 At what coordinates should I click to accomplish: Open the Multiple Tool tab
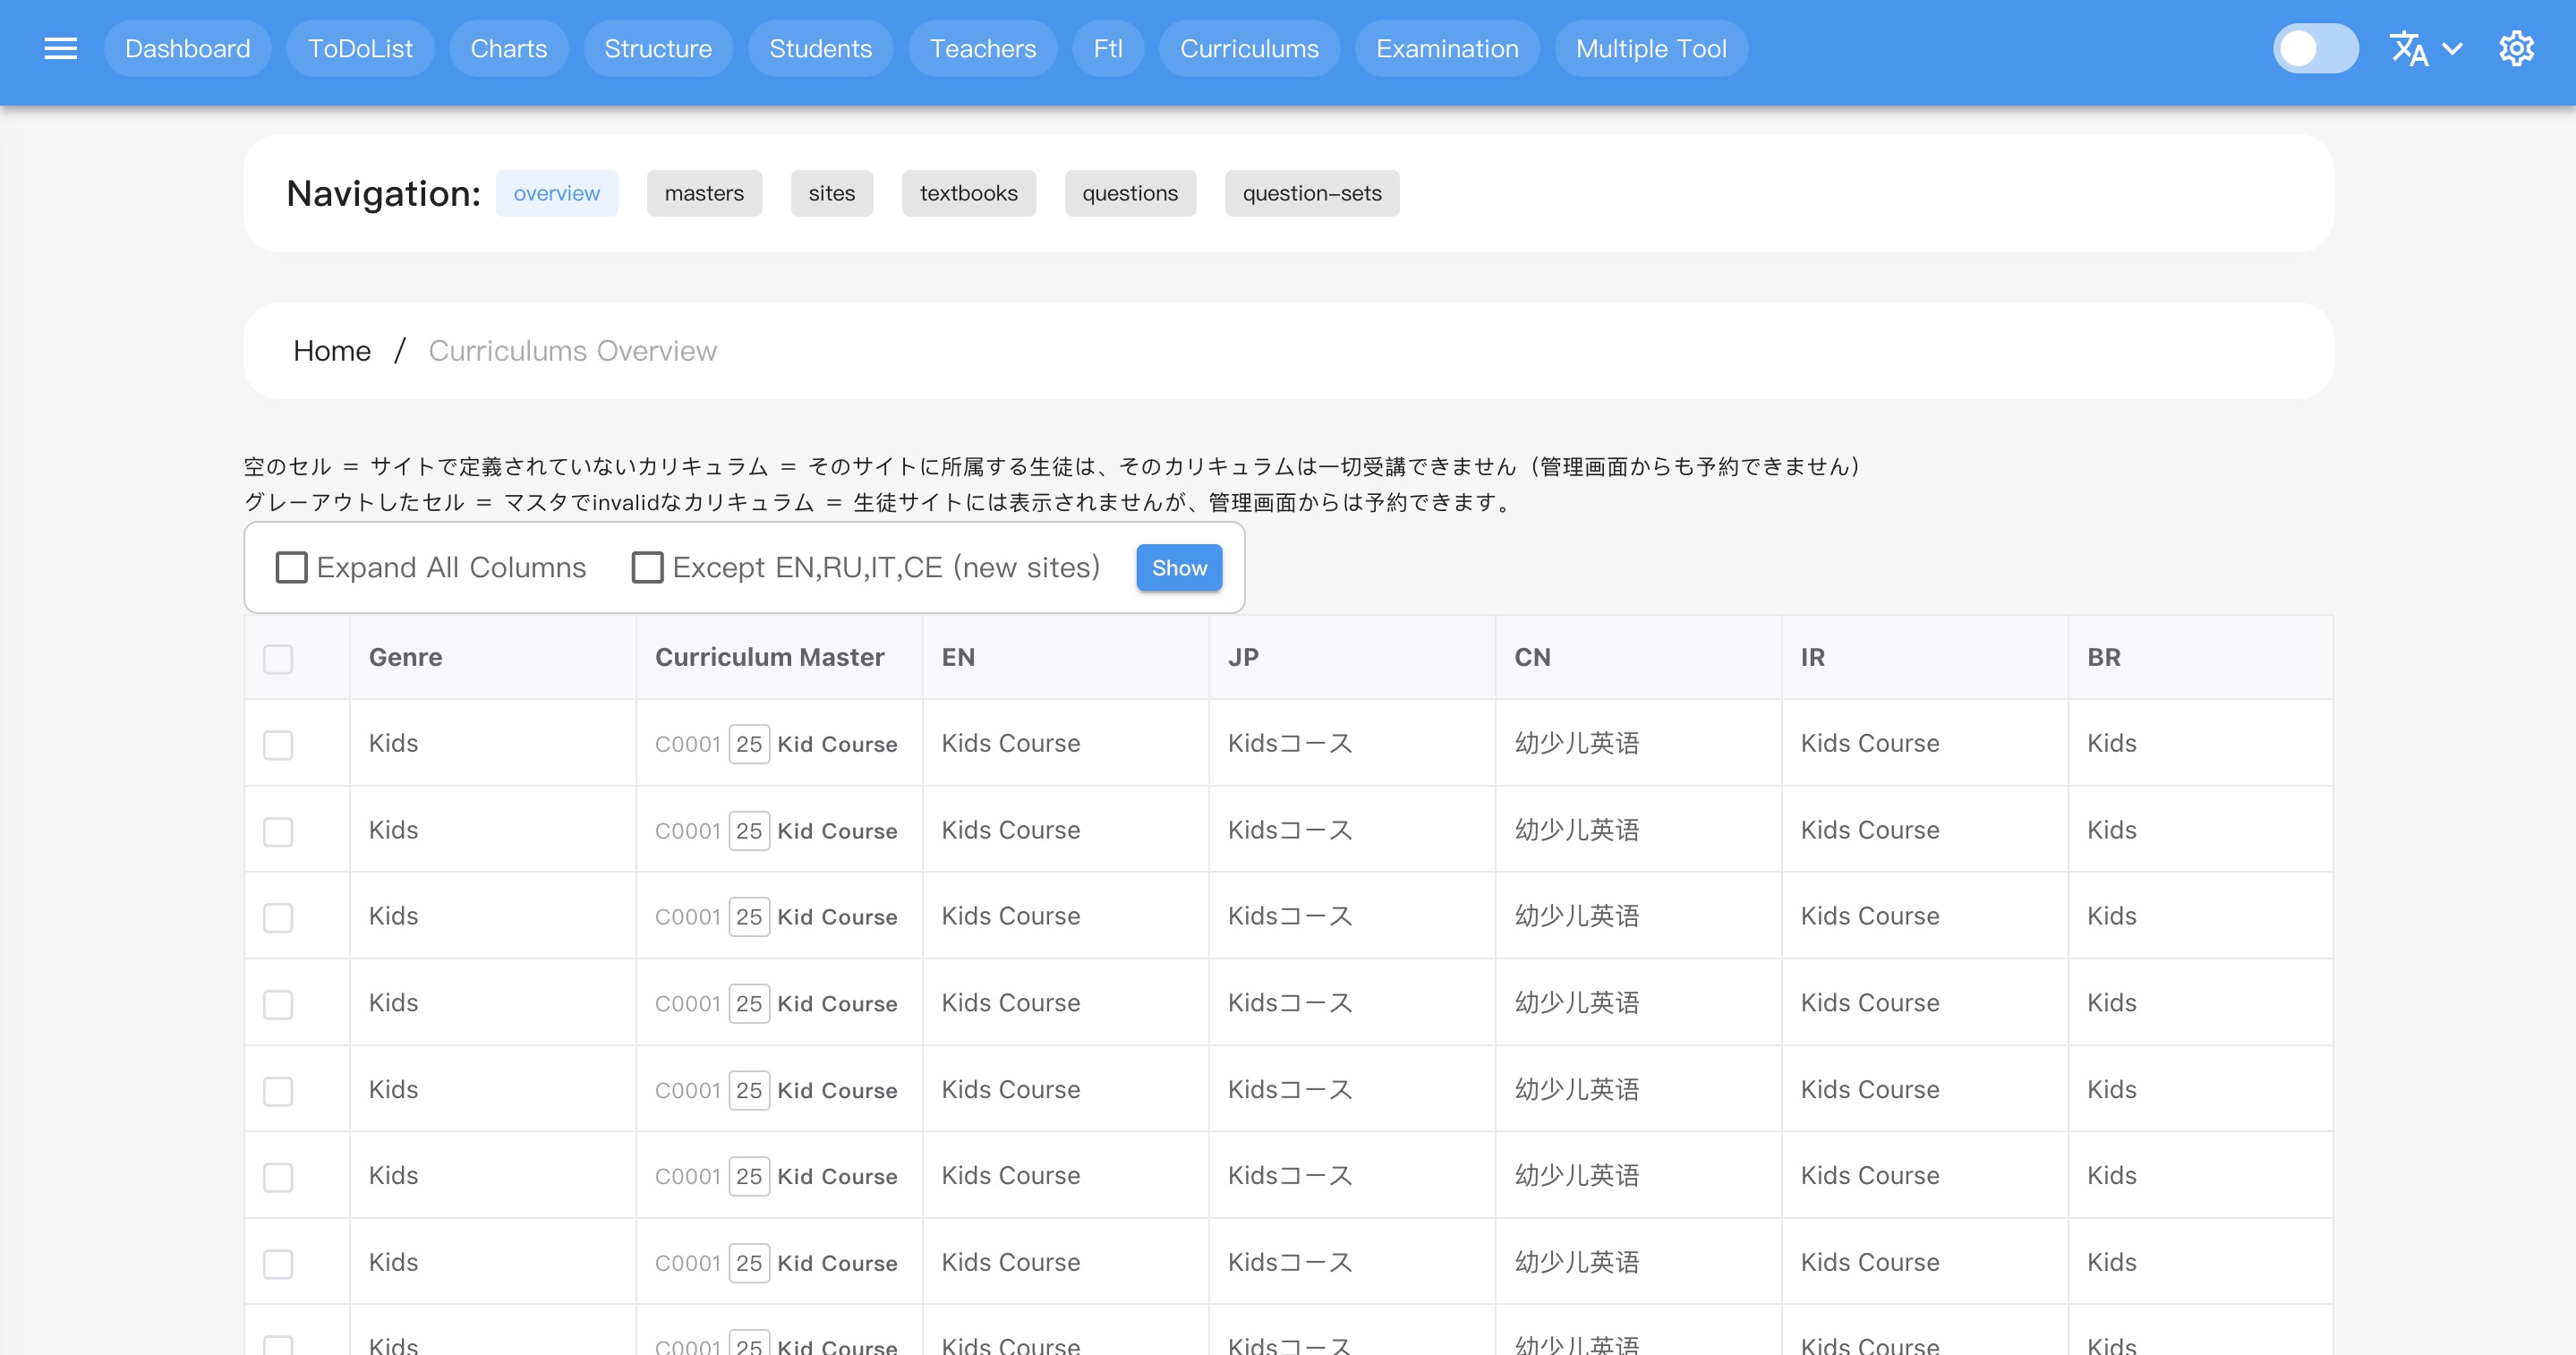tap(1651, 48)
